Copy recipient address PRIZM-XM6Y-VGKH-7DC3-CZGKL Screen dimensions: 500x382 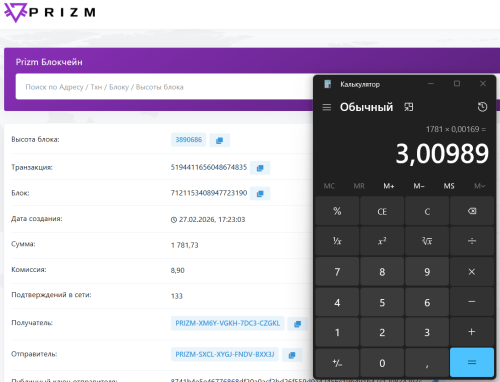(x=297, y=324)
